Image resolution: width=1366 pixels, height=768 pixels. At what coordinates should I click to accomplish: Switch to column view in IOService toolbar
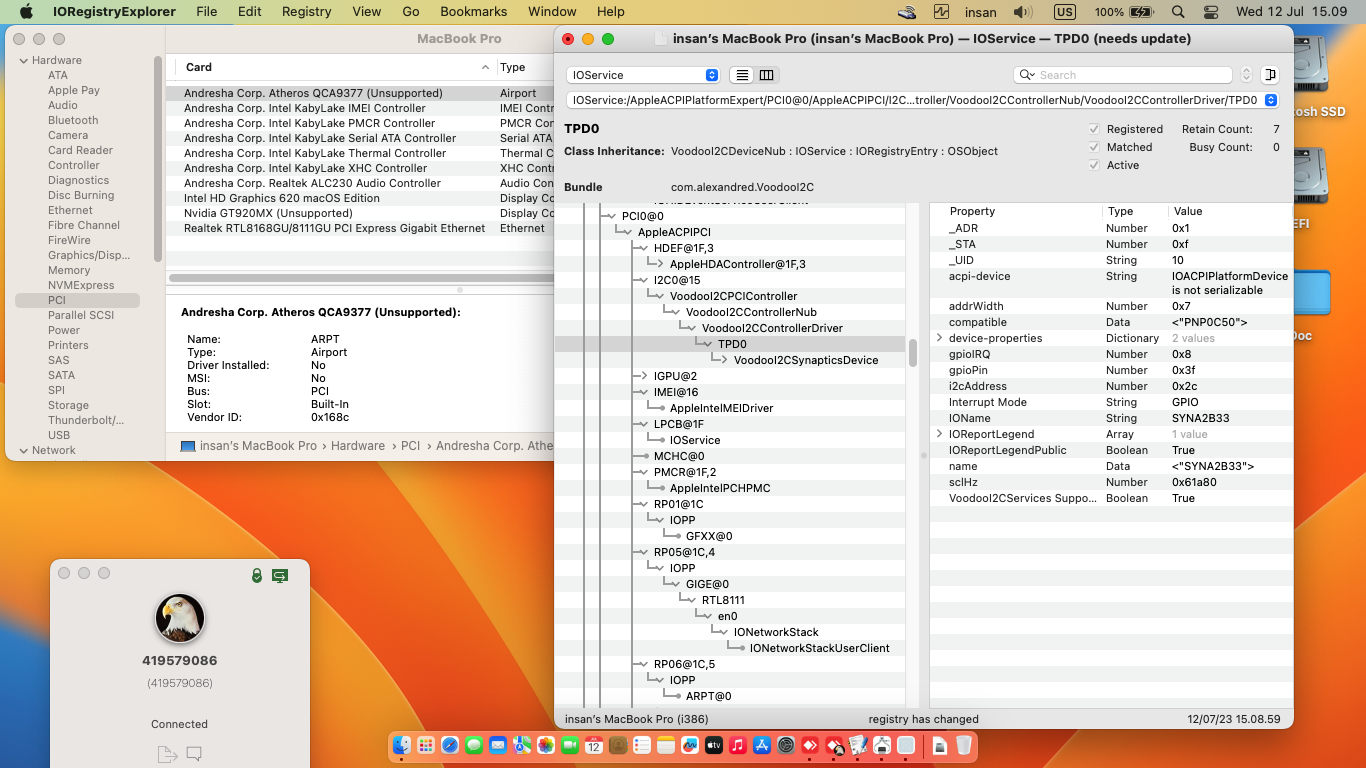(766, 75)
